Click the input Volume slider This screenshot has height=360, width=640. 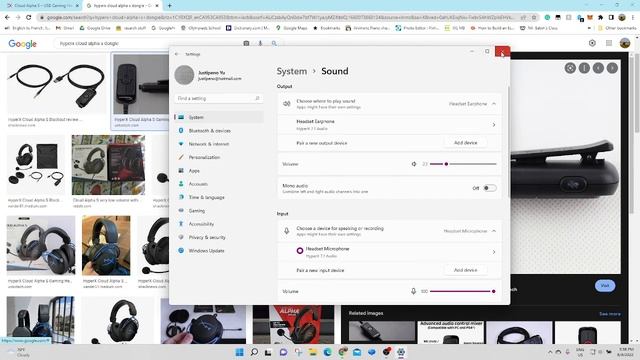pos(463,291)
